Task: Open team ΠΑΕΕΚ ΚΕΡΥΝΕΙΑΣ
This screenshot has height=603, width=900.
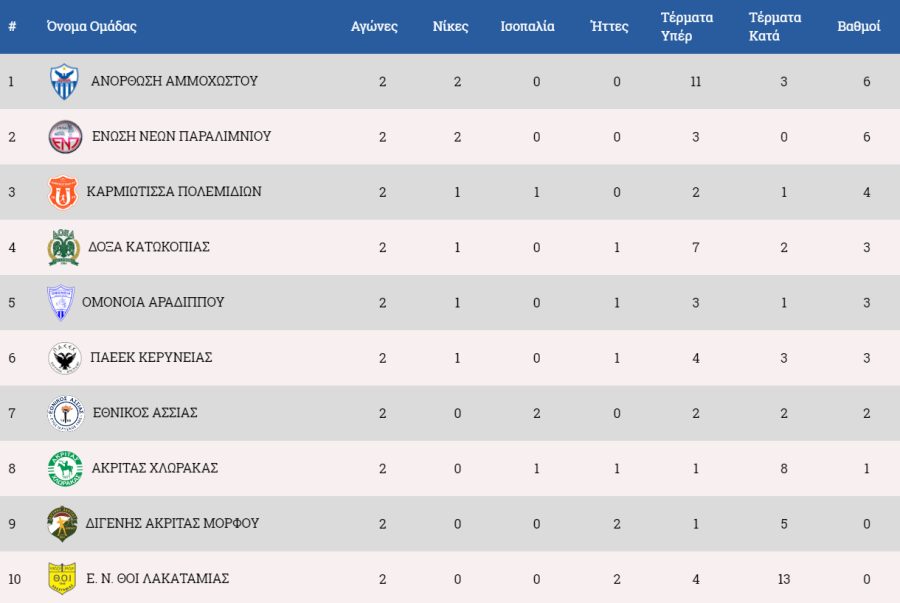Action: tap(151, 357)
